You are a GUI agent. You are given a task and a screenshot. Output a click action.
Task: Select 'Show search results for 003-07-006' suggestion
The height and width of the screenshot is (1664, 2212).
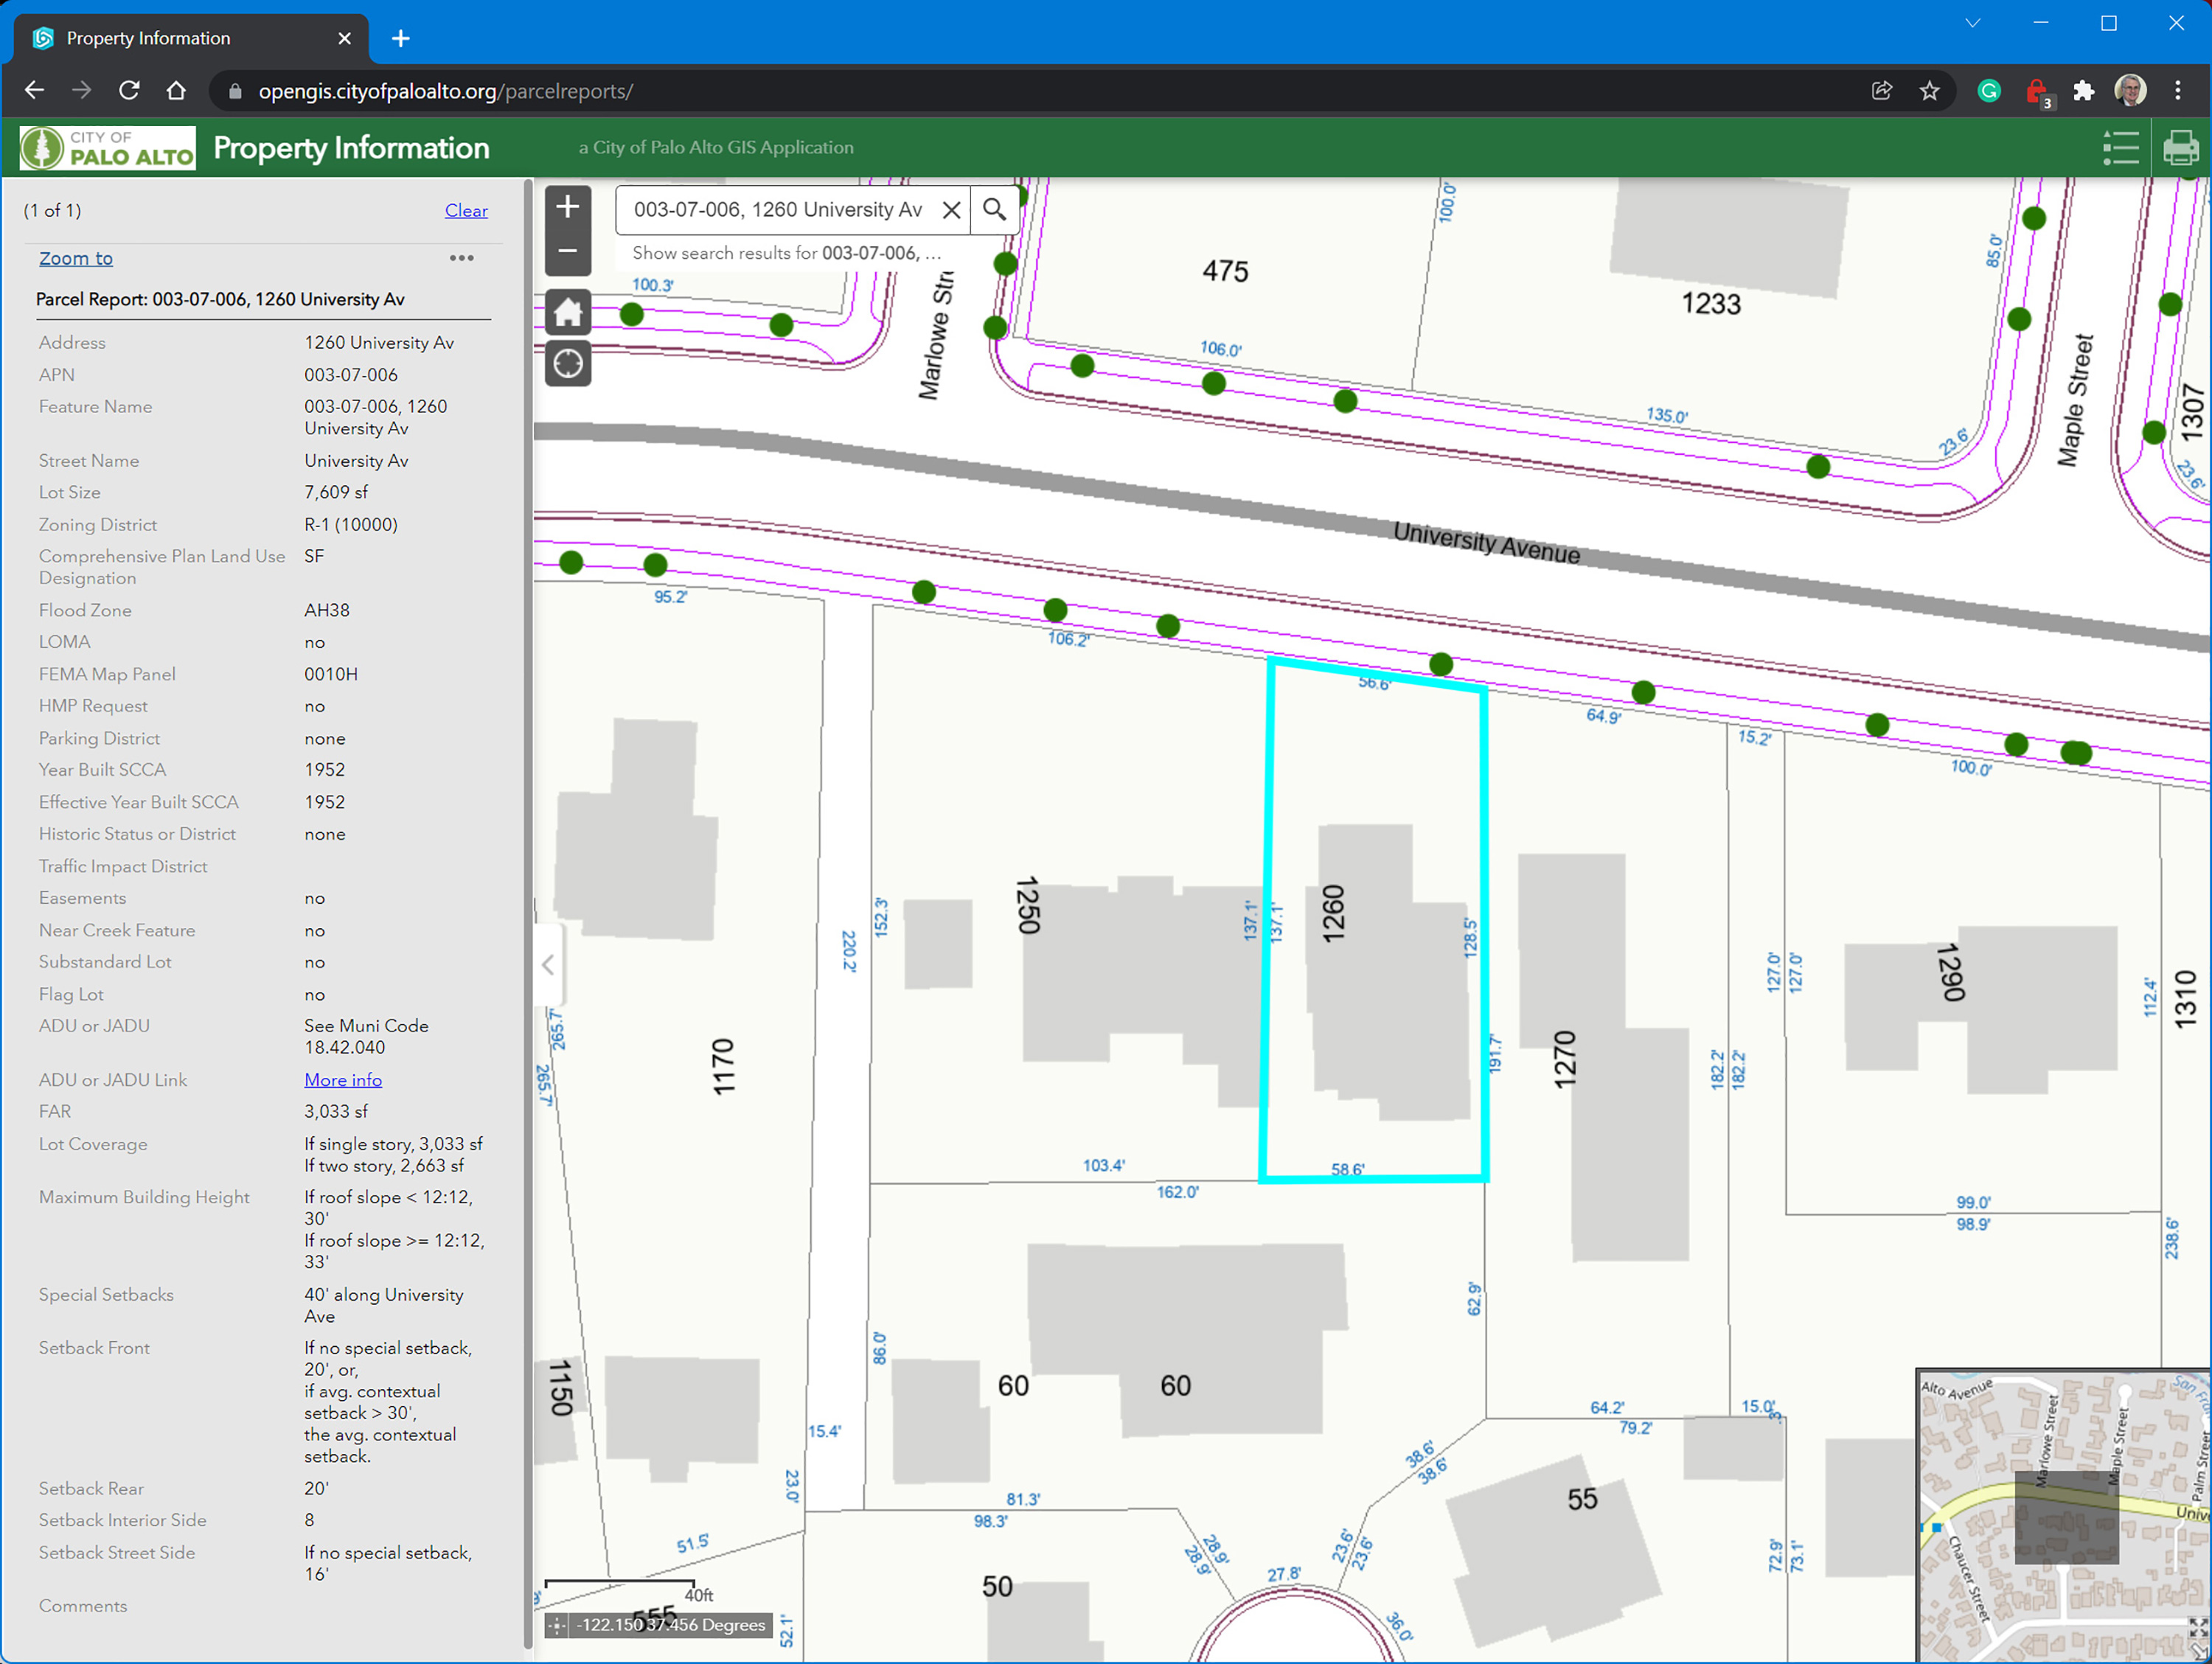tap(787, 253)
